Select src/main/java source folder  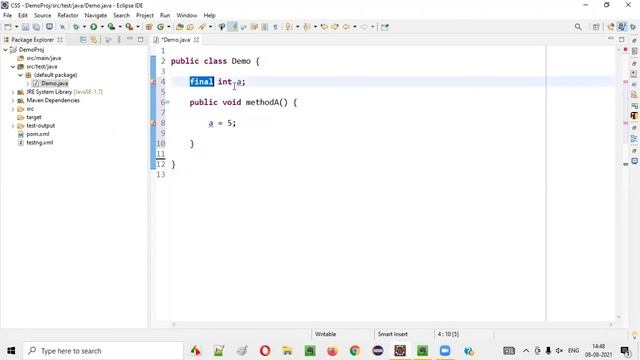[x=43, y=58]
